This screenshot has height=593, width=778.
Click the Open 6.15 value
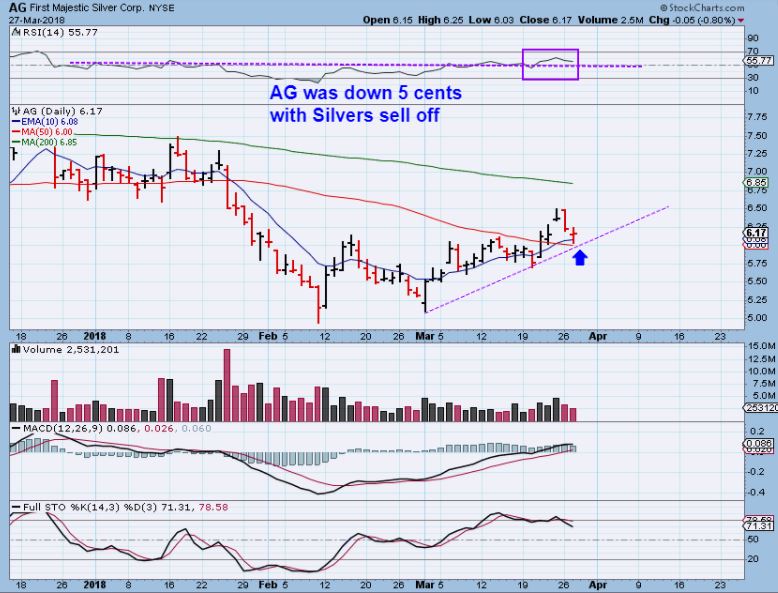[387, 20]
